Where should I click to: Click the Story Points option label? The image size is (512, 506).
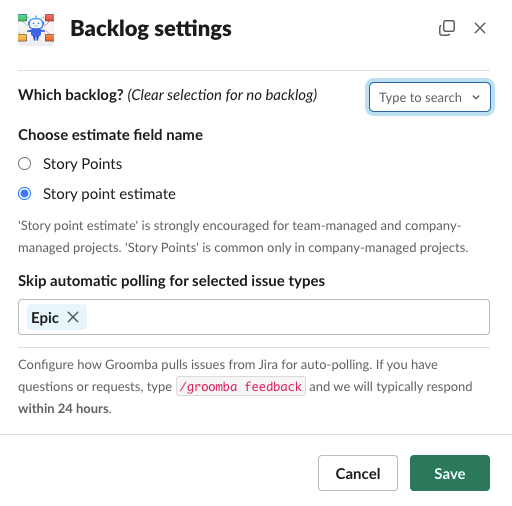coord(83,164)
